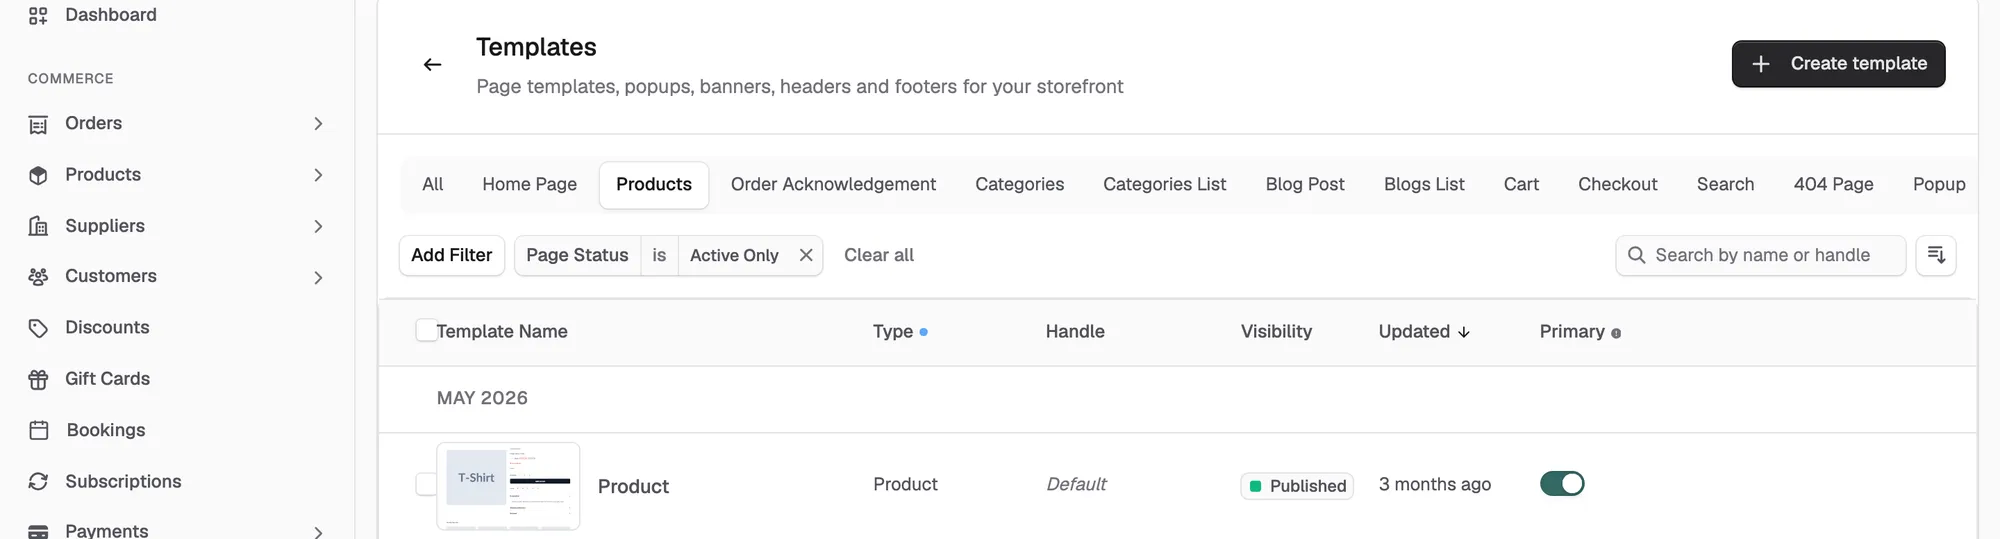
Task: Remove the Active Only filter with X
Action: click(805, 255)
